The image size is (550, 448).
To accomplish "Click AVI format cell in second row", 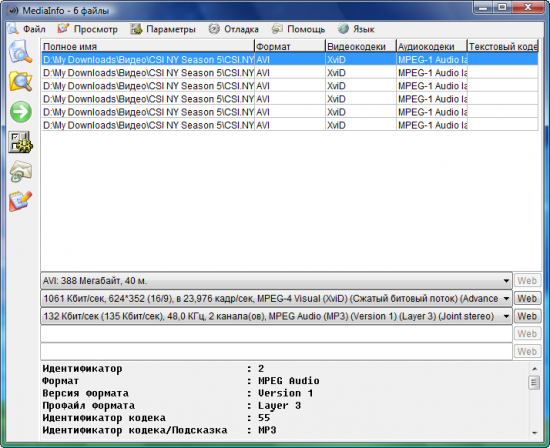I will coord(290,73).
